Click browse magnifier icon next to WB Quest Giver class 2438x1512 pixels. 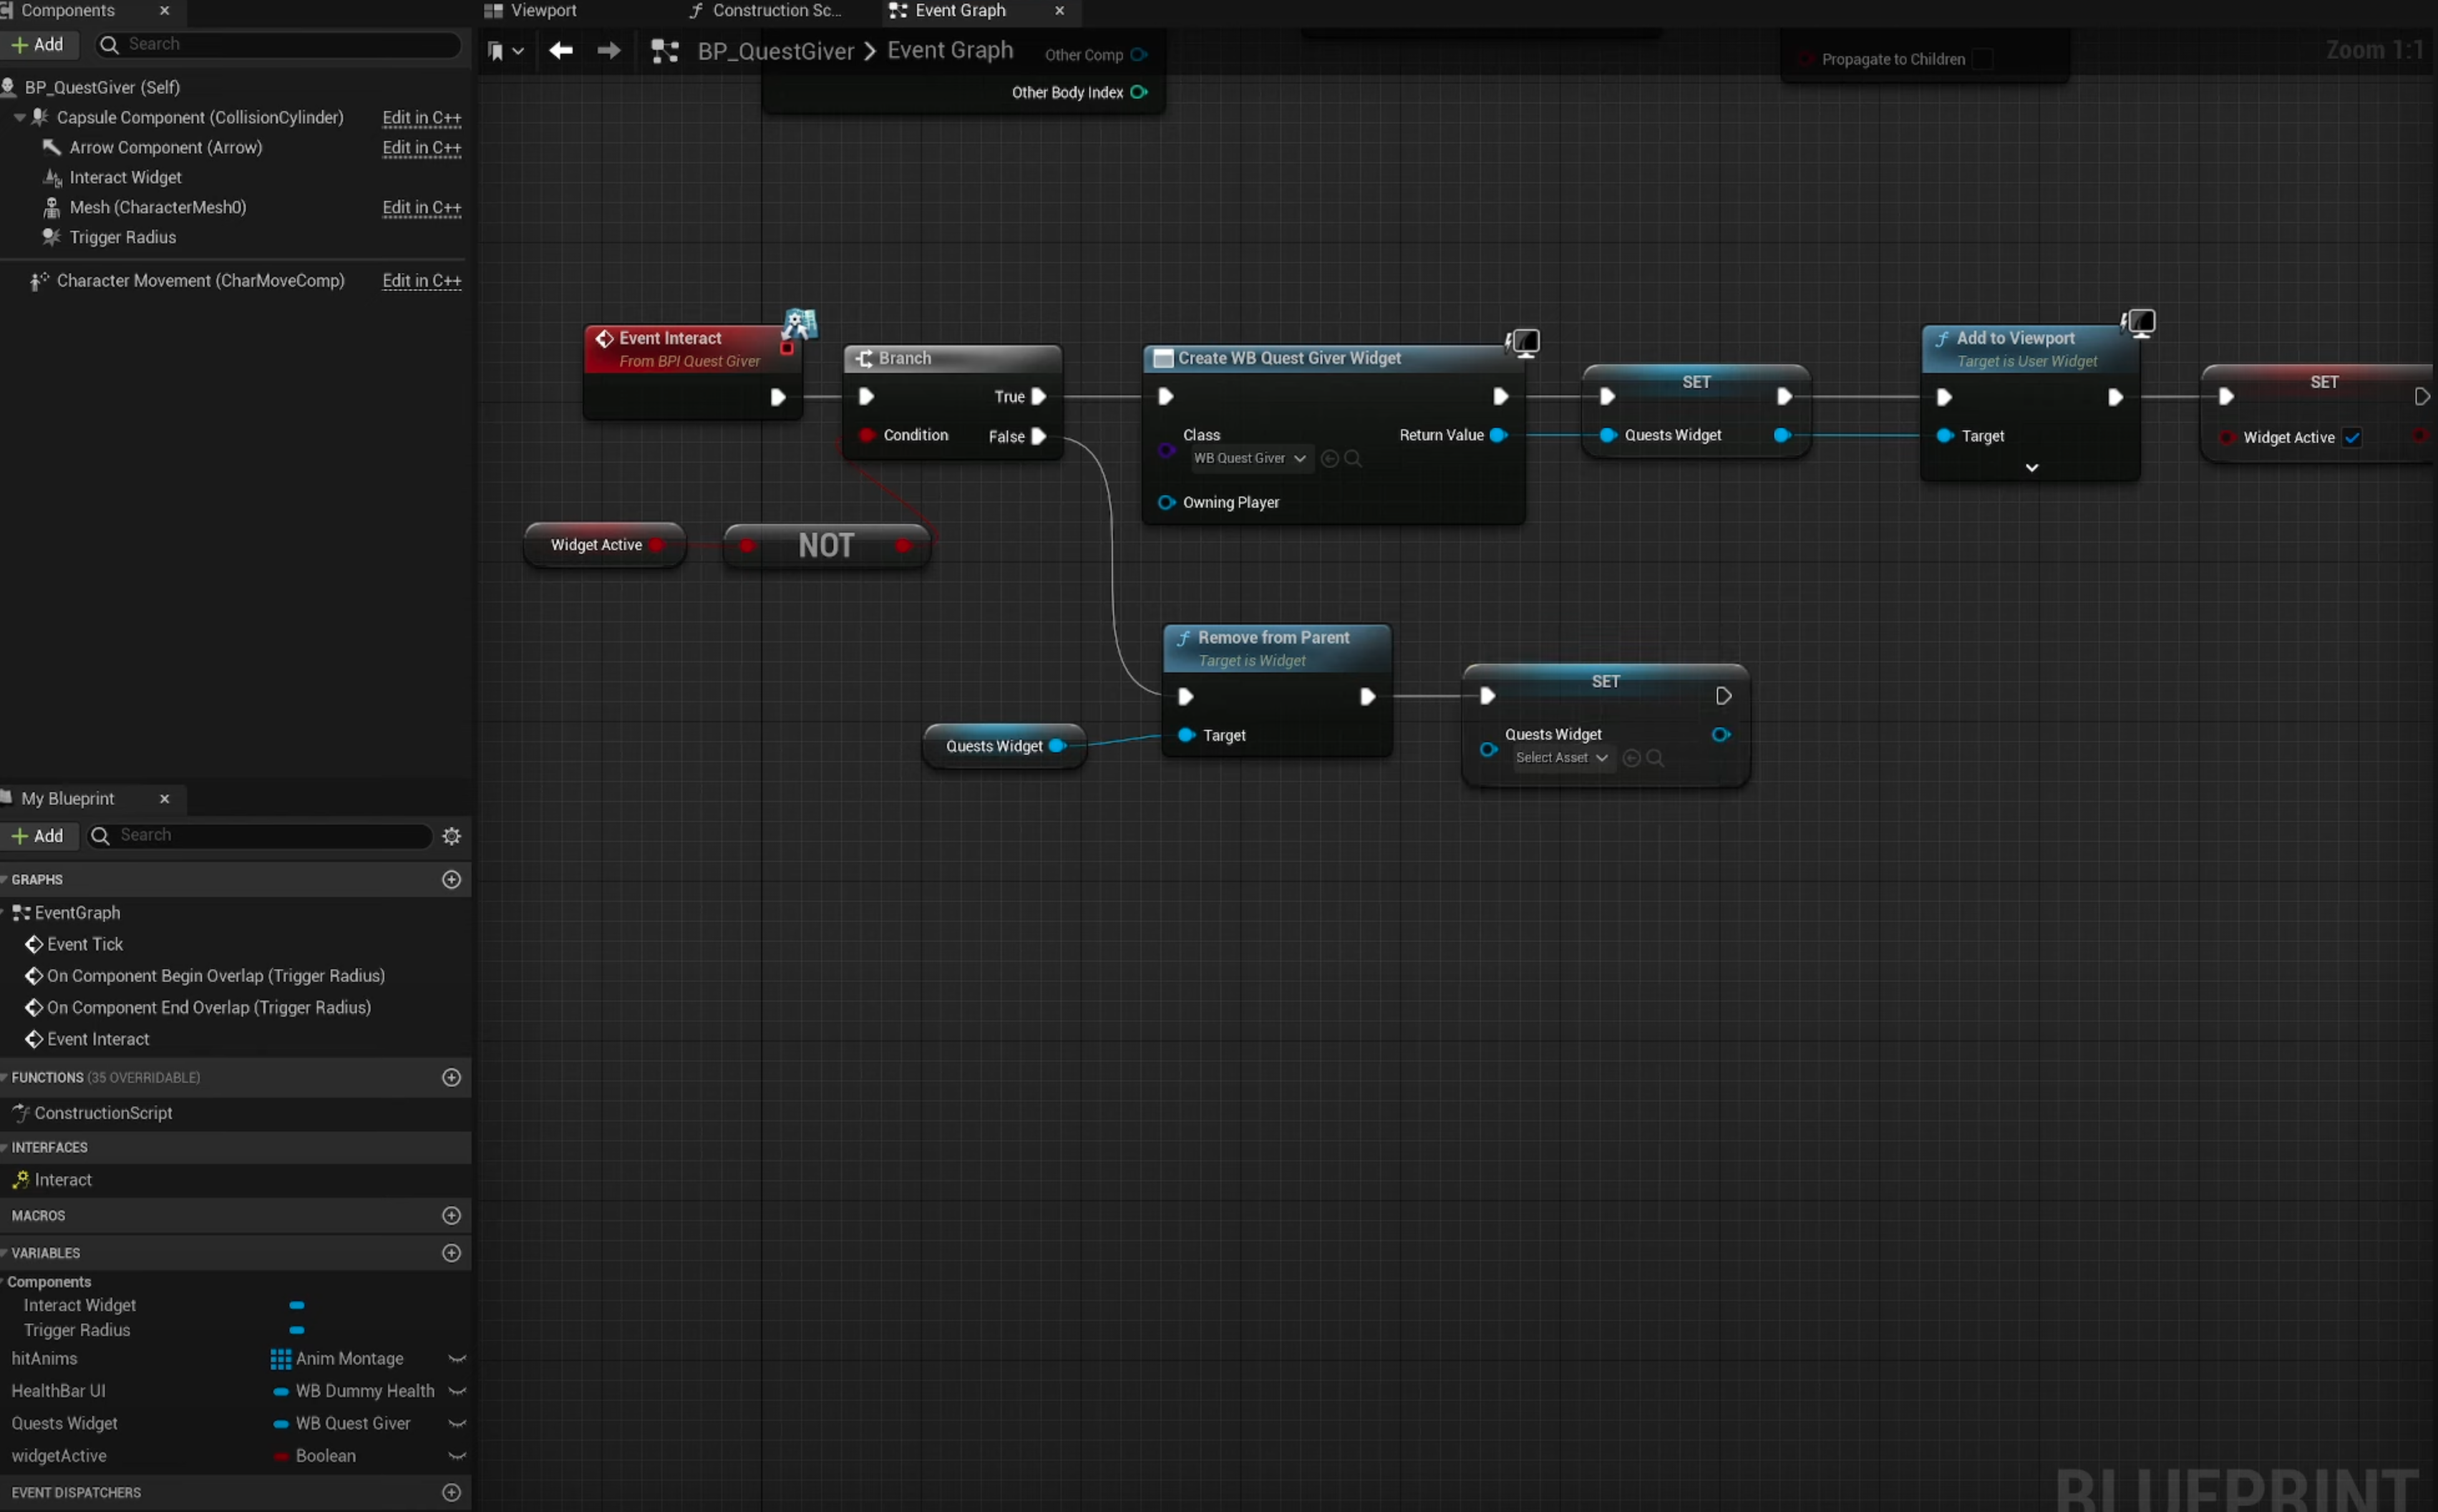coord(1353,459)
